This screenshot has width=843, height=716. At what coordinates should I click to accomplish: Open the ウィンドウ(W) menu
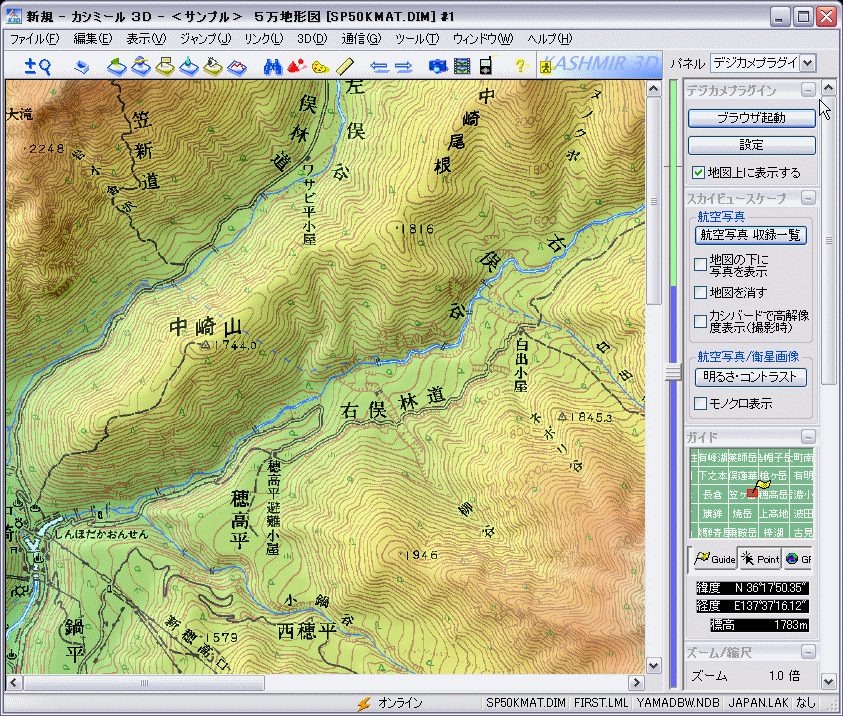click(x=483, y=39)
